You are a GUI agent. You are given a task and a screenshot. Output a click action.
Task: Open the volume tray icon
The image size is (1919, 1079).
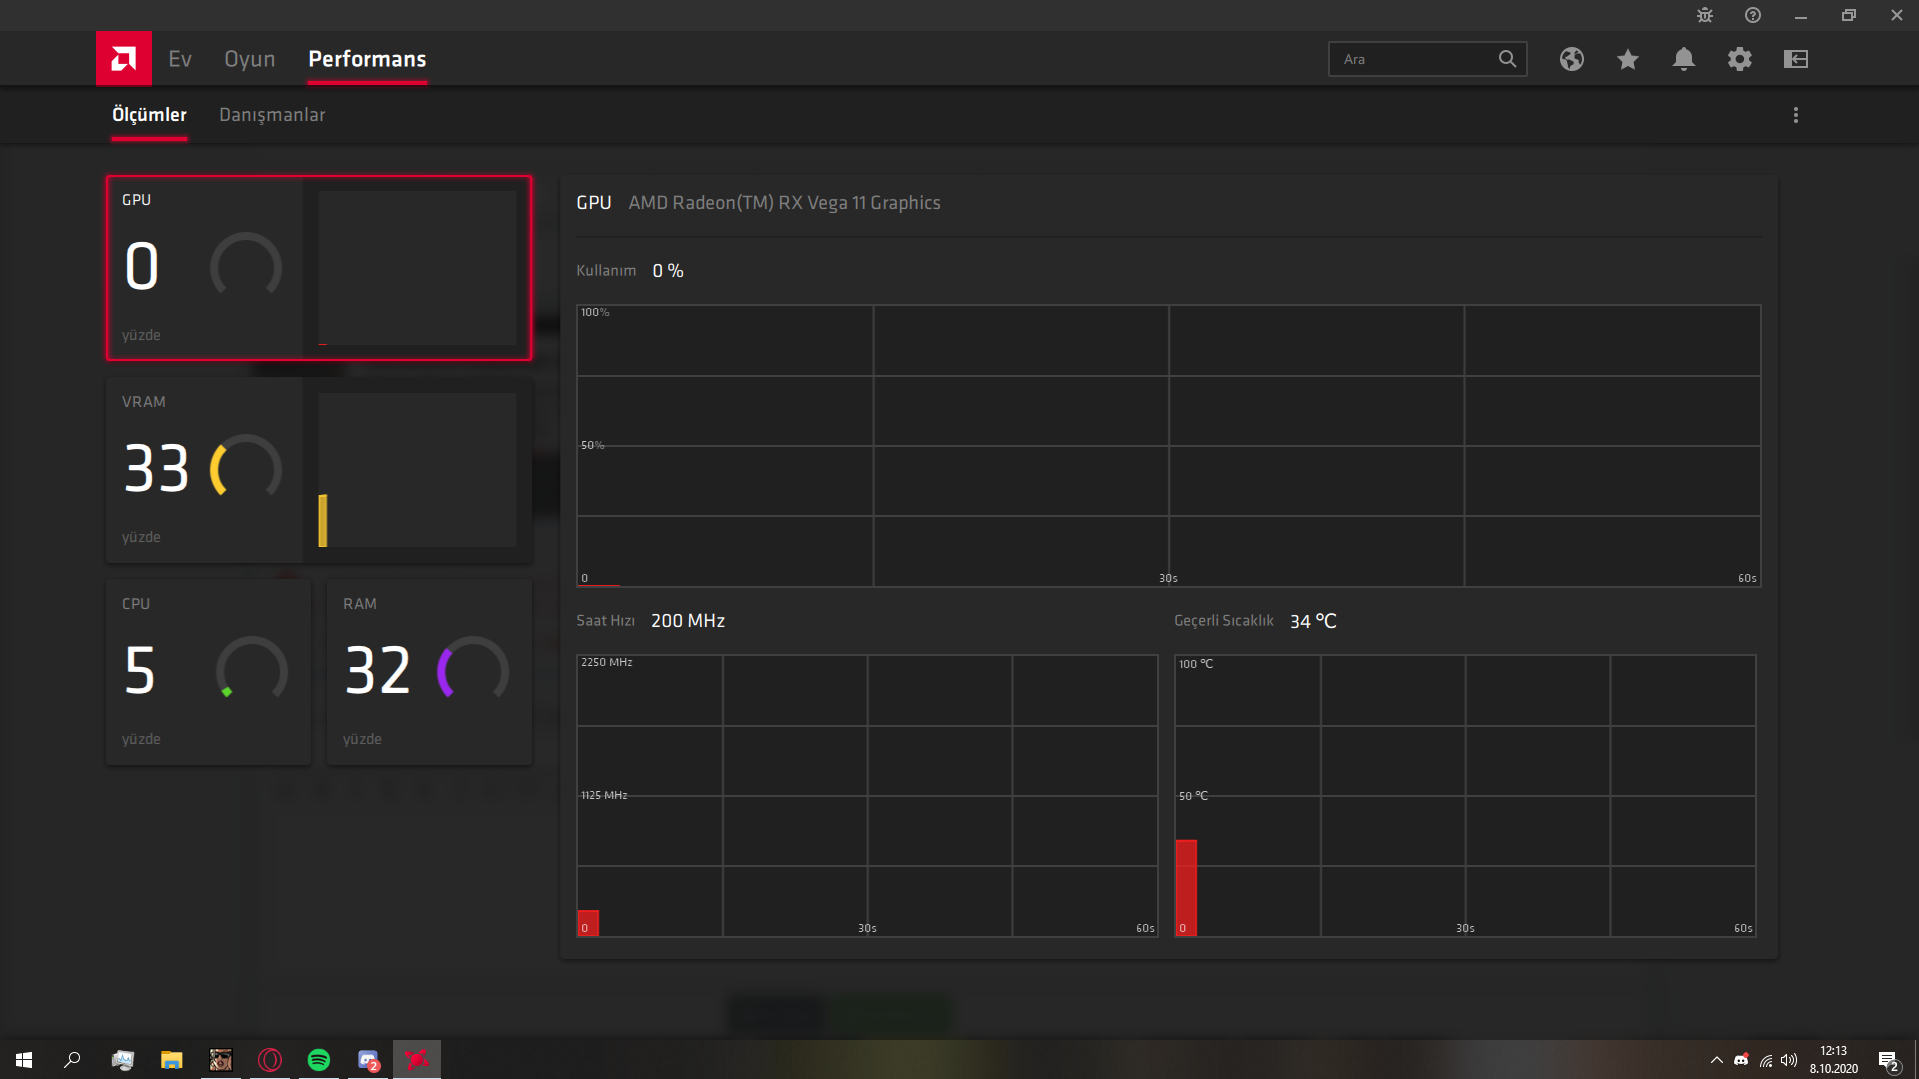click(x=1789, y=1060)
